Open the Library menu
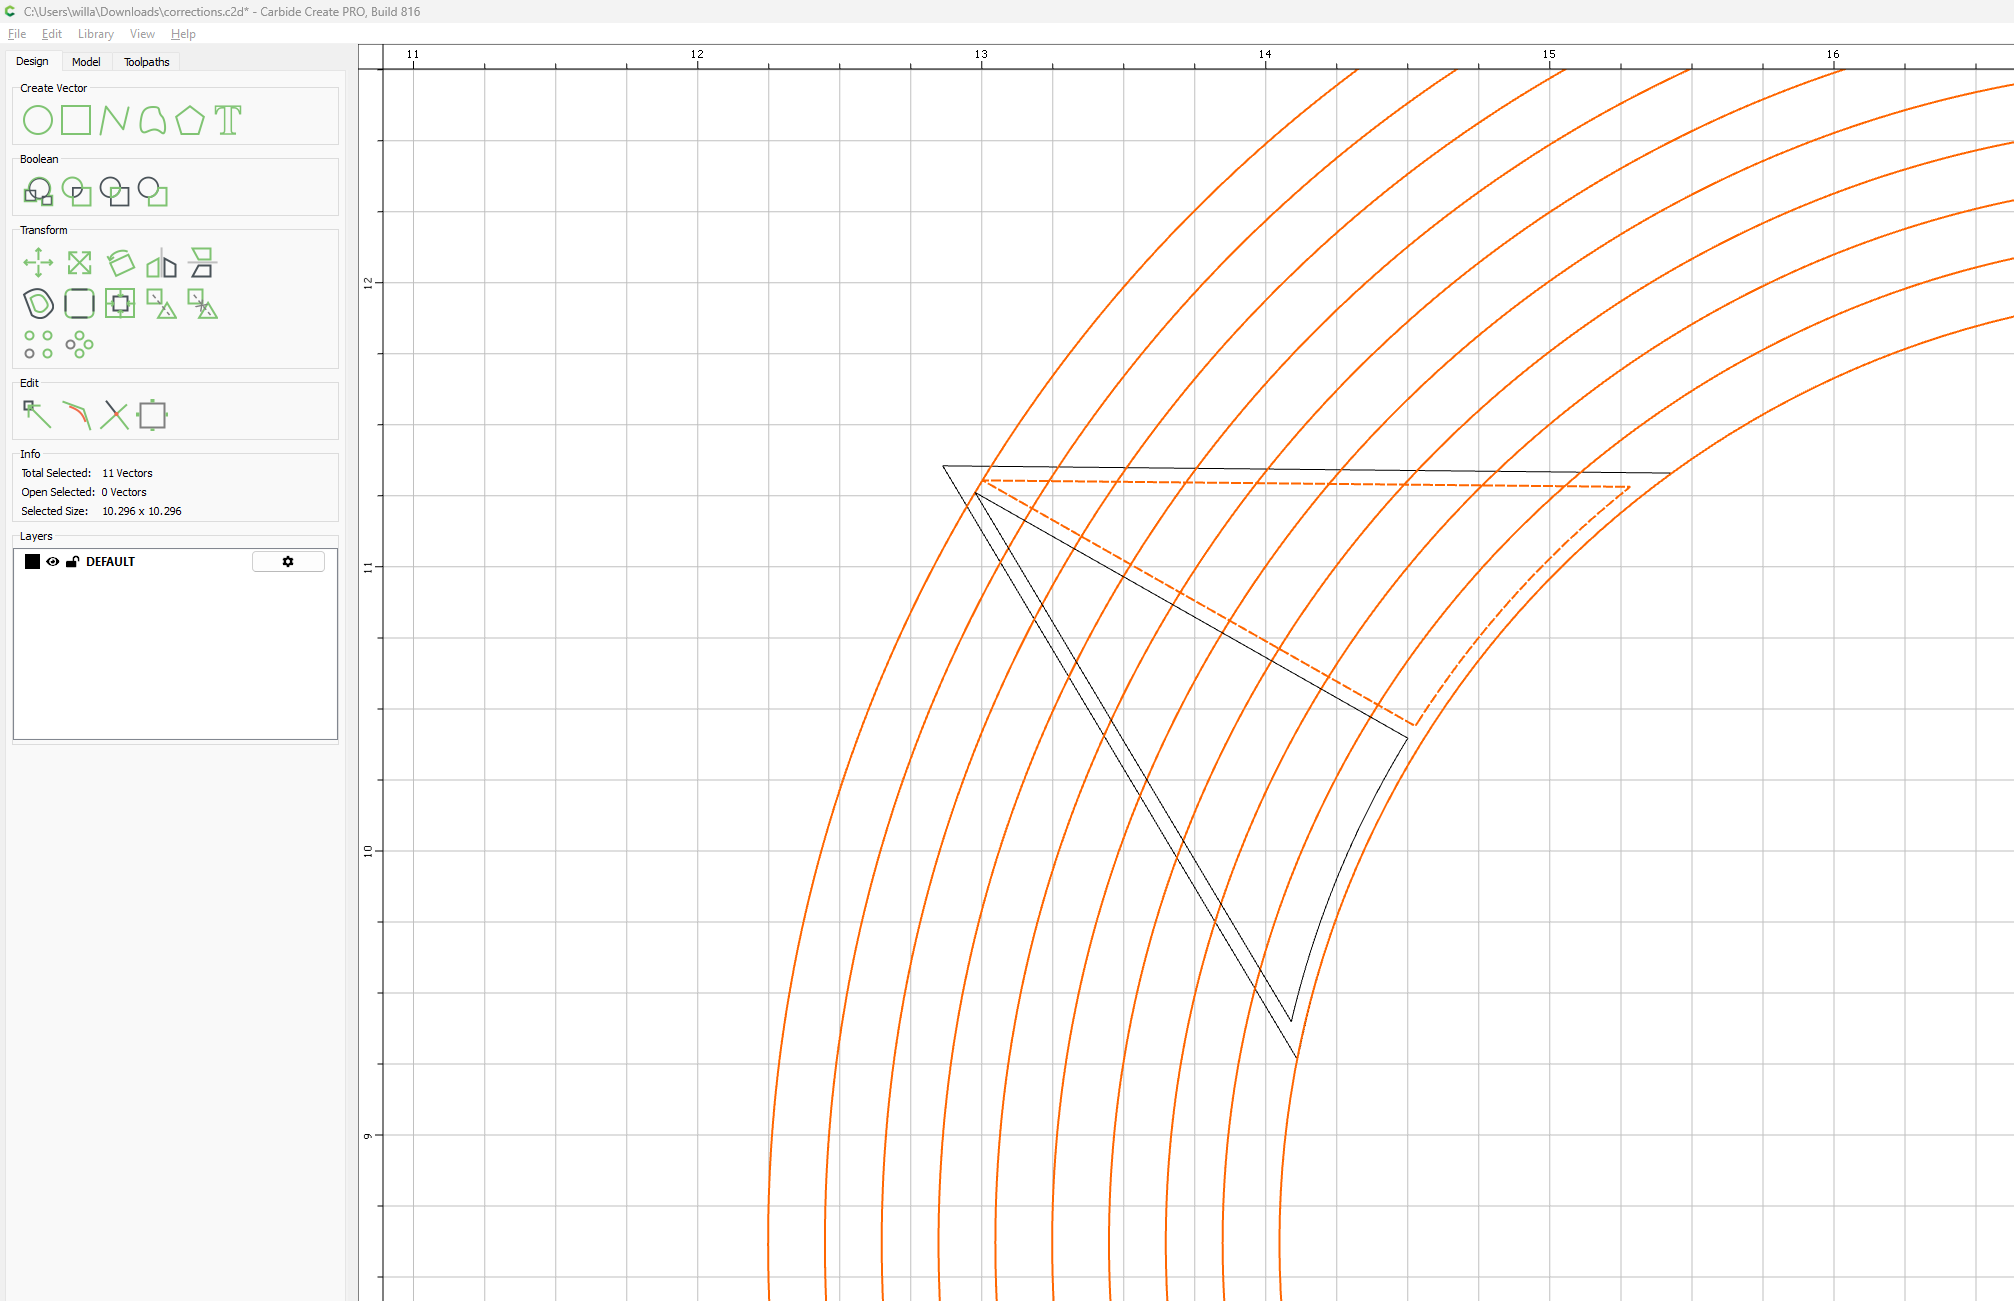 click(x=96, y=34)
